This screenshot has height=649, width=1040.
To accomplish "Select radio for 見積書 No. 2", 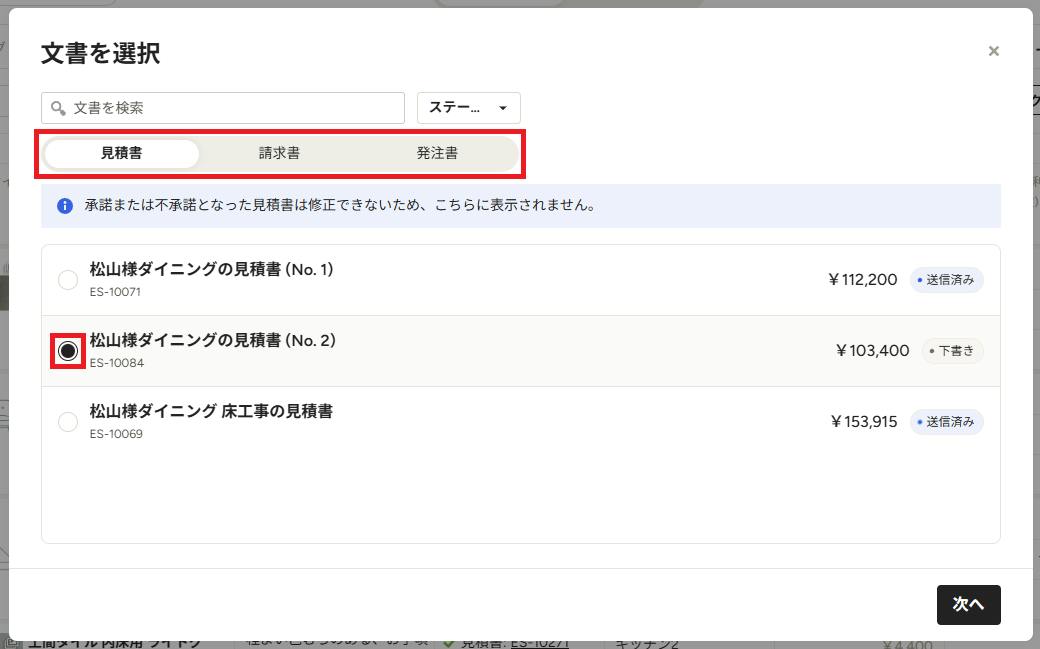I will click(68, 351).
